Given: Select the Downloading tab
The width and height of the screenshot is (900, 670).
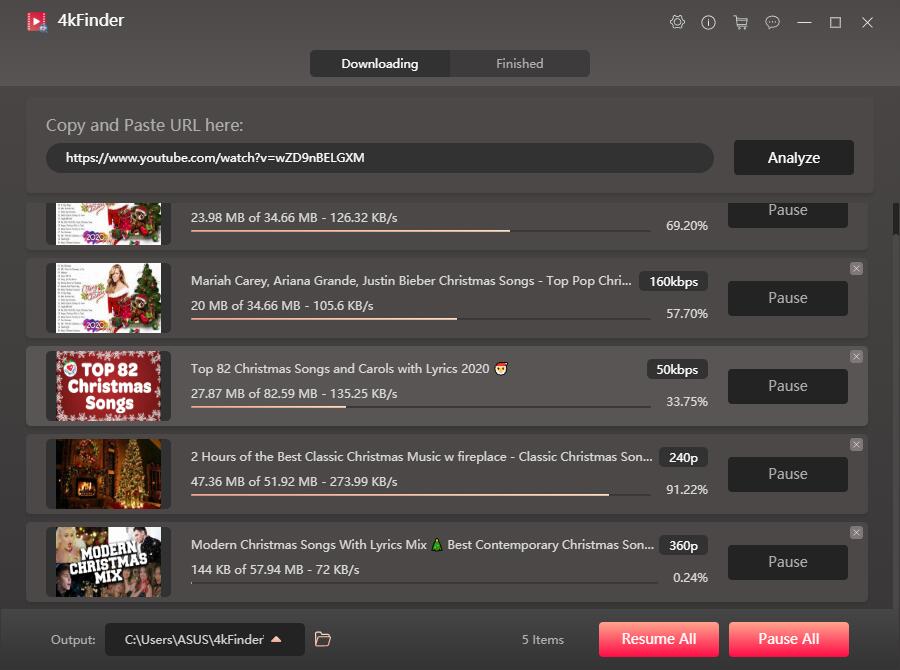Looking at the screenshot, I should coord(380,64).
